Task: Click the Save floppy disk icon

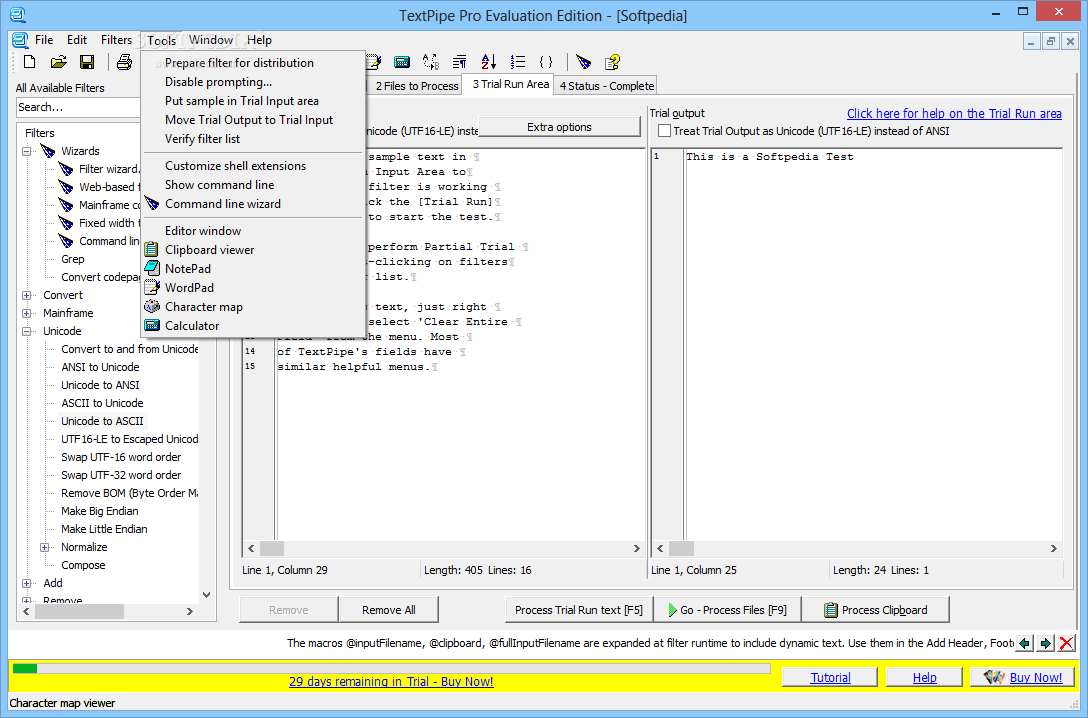Action: pyautogui.click(x=87, y=62)
